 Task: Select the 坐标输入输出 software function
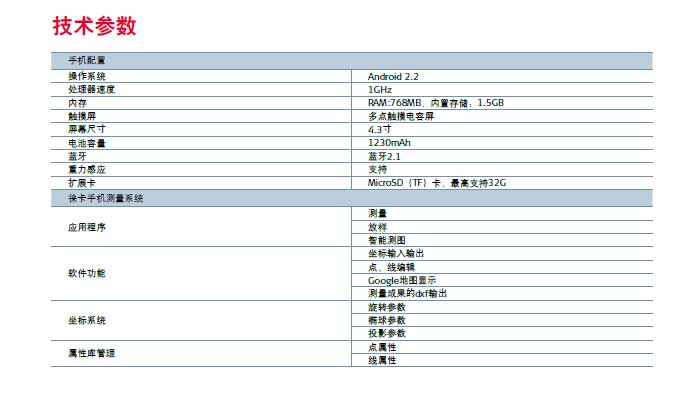(x=396, y=254)
